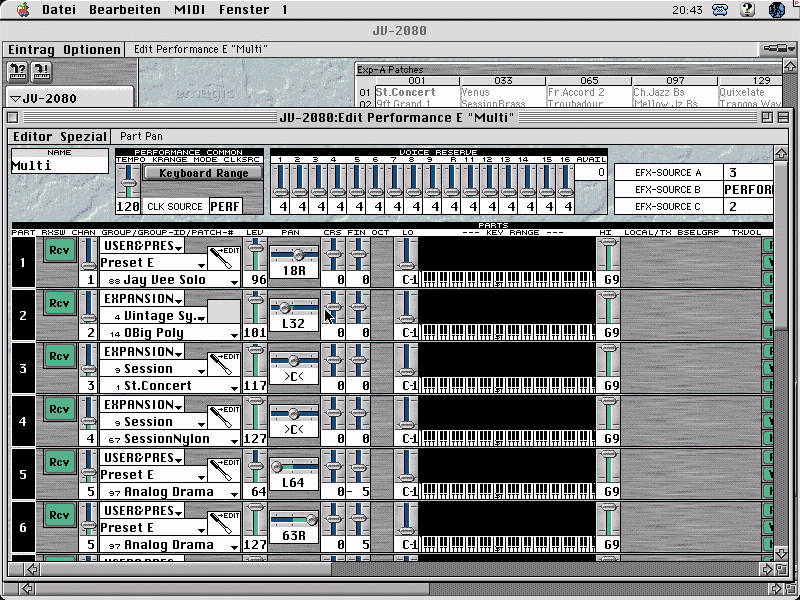
Task: Open the Preset E group-ID dropdown on part 5
Action: click(x=153, y=475)
